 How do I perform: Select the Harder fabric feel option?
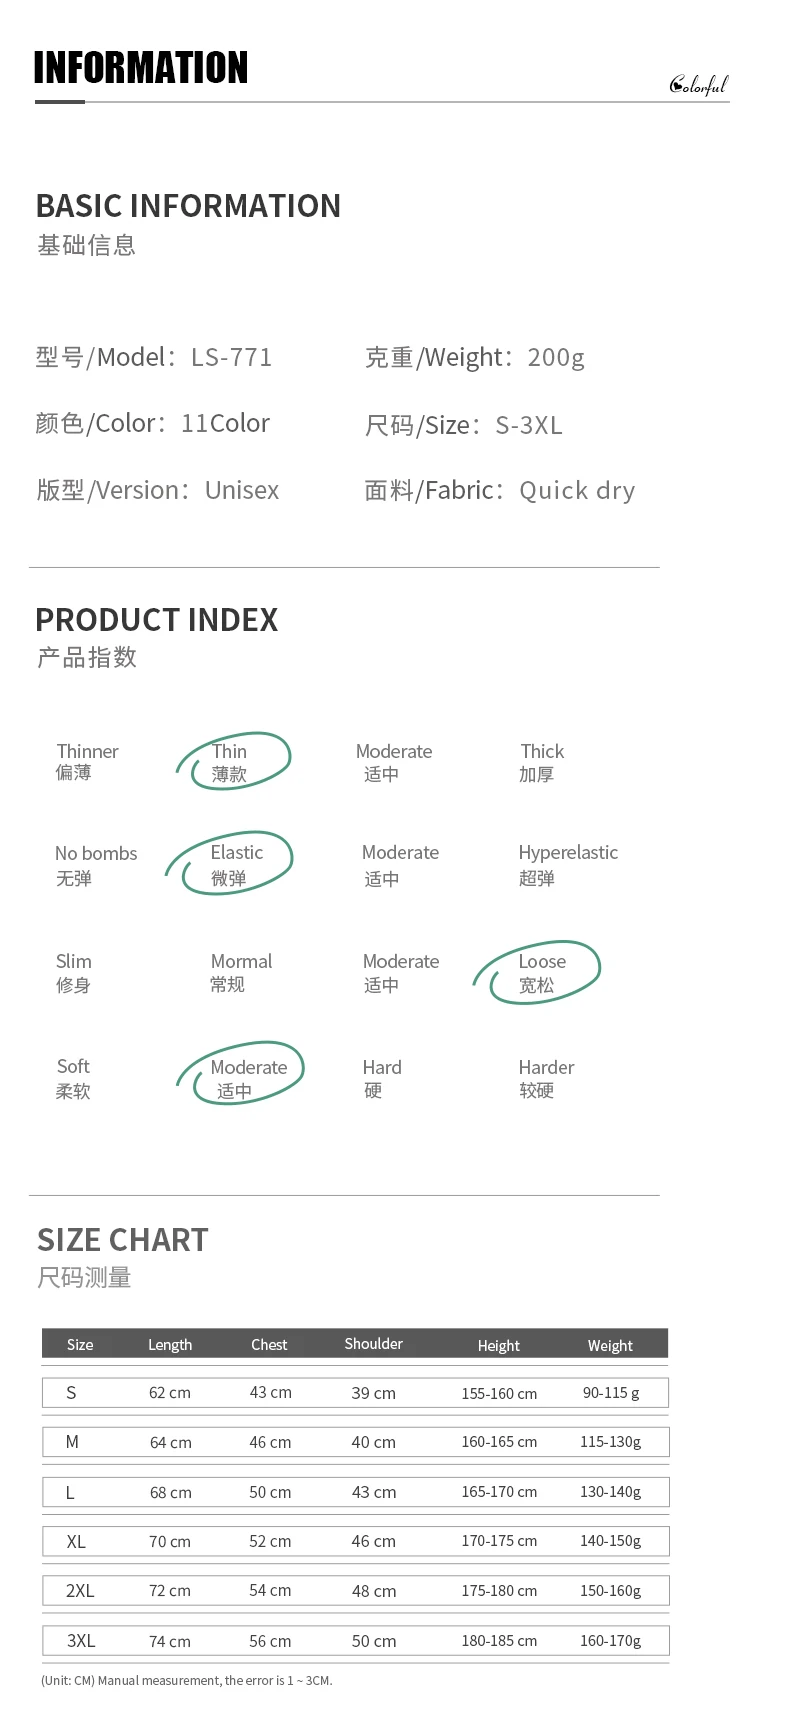pos(546,1078)
